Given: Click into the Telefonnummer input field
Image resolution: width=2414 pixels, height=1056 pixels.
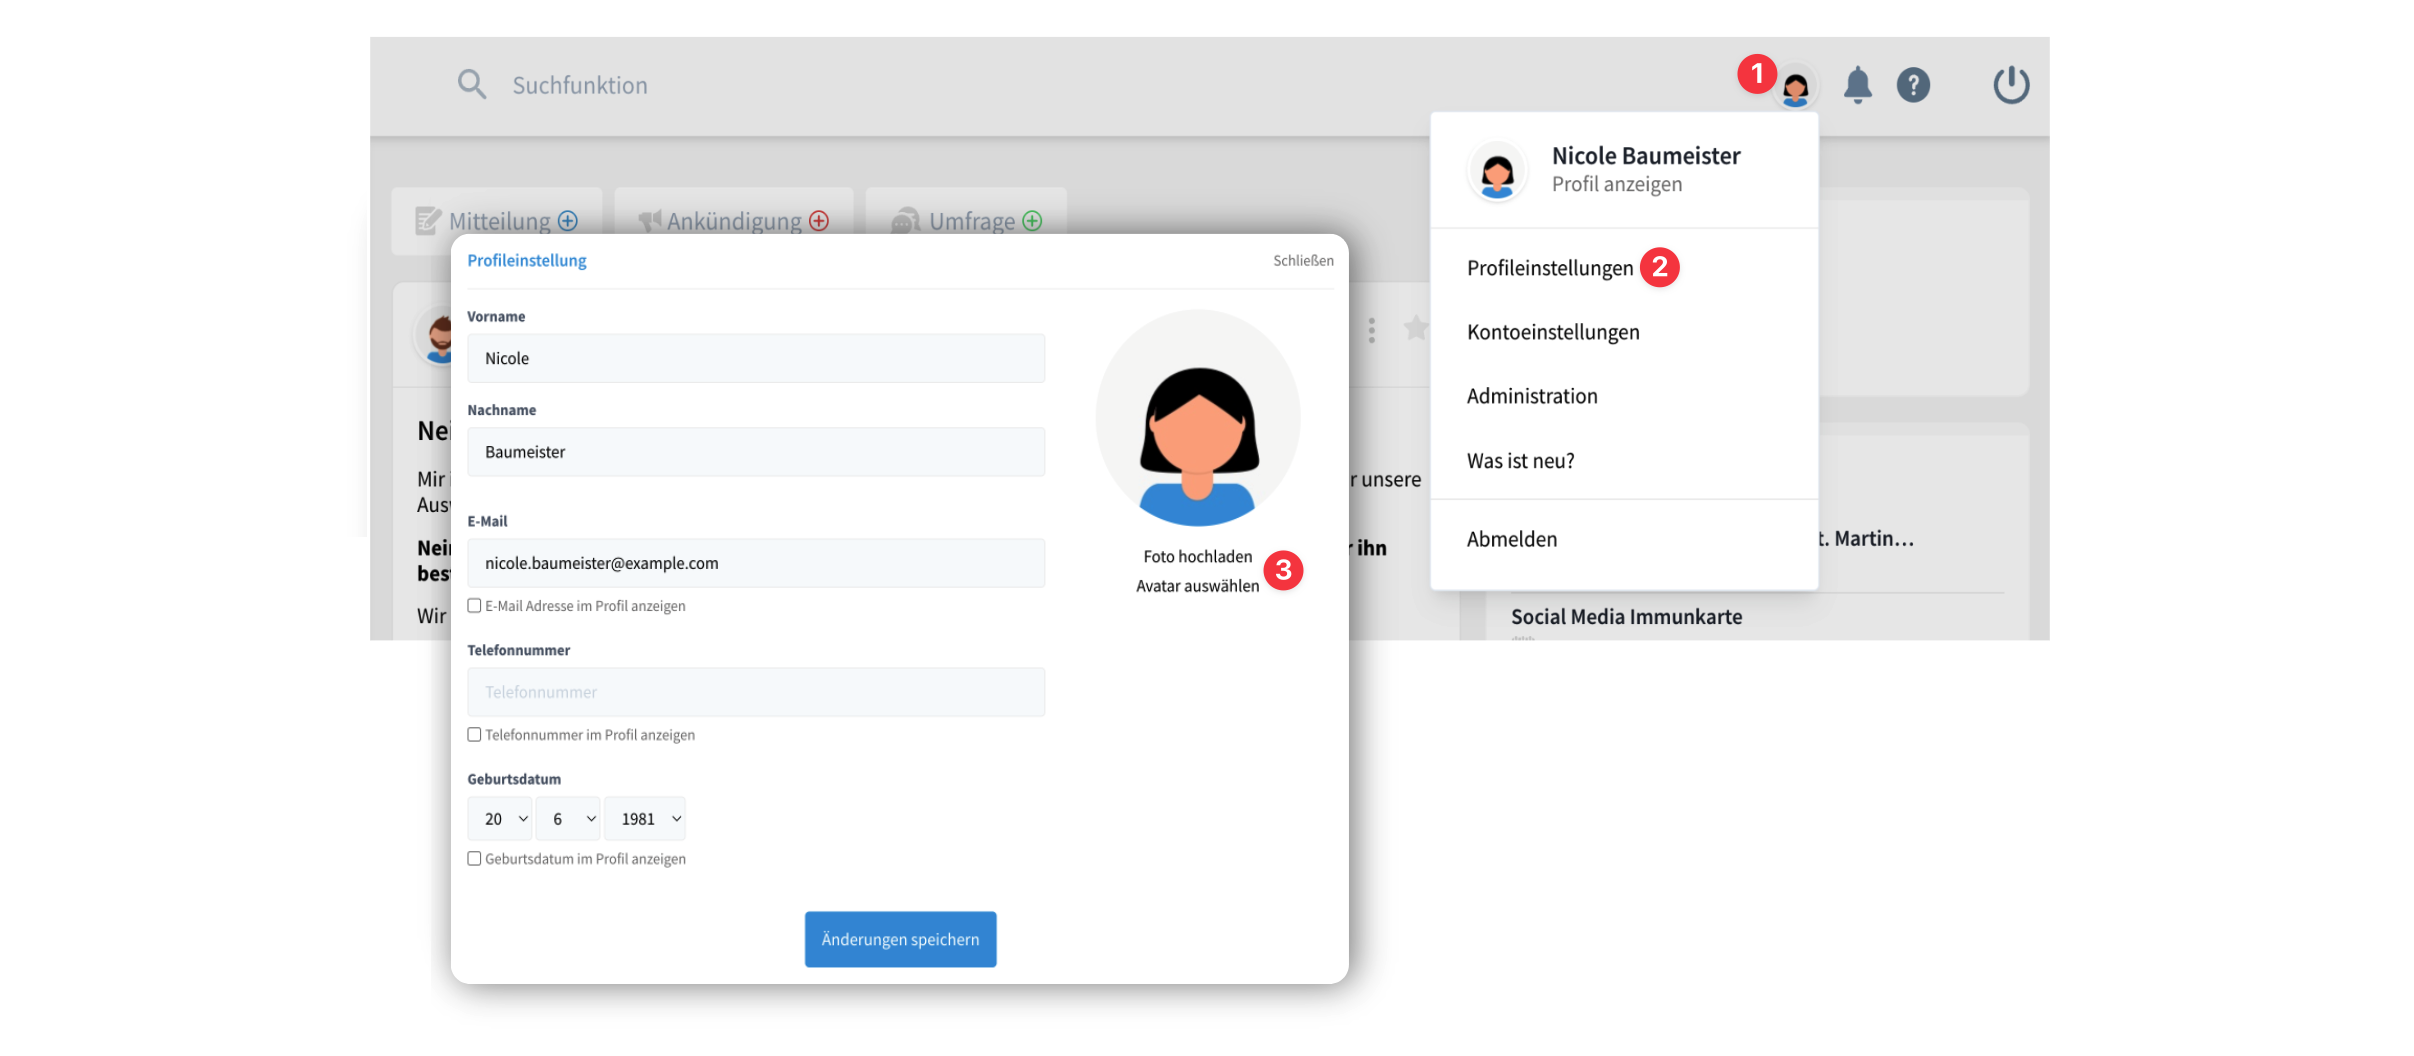Looking at the screenshot, I should coord(756,692).
